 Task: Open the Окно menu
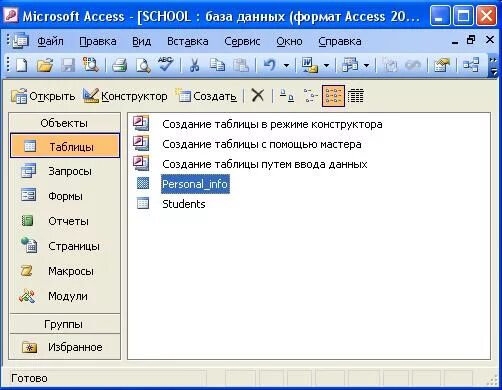pos(289,41)
